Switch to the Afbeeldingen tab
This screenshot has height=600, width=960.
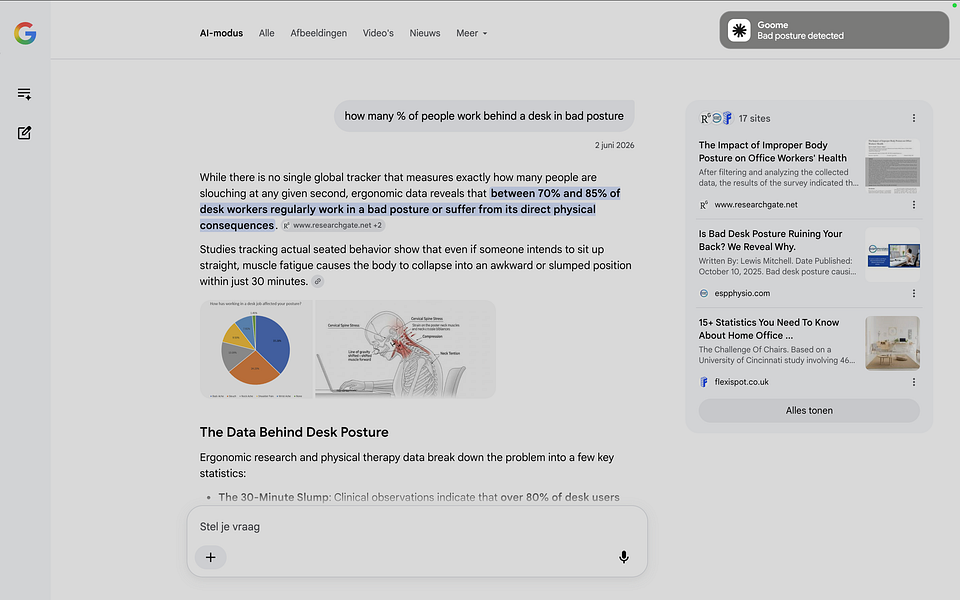(x=318, y=33)
